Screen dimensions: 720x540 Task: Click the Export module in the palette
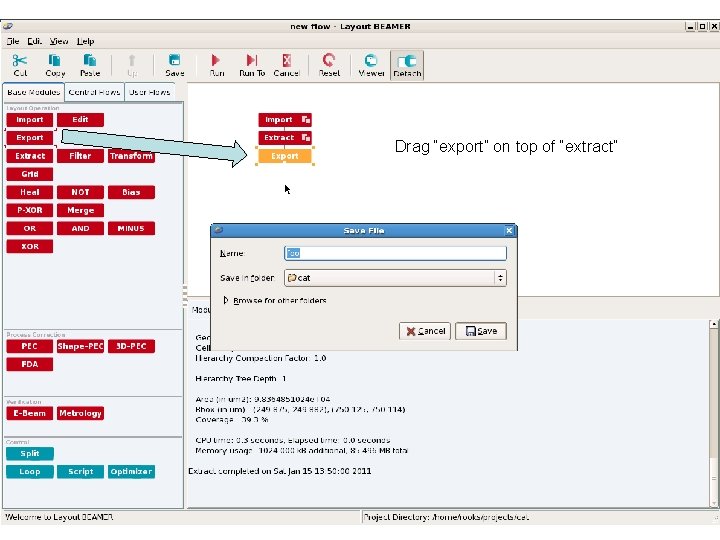point(30,138)
